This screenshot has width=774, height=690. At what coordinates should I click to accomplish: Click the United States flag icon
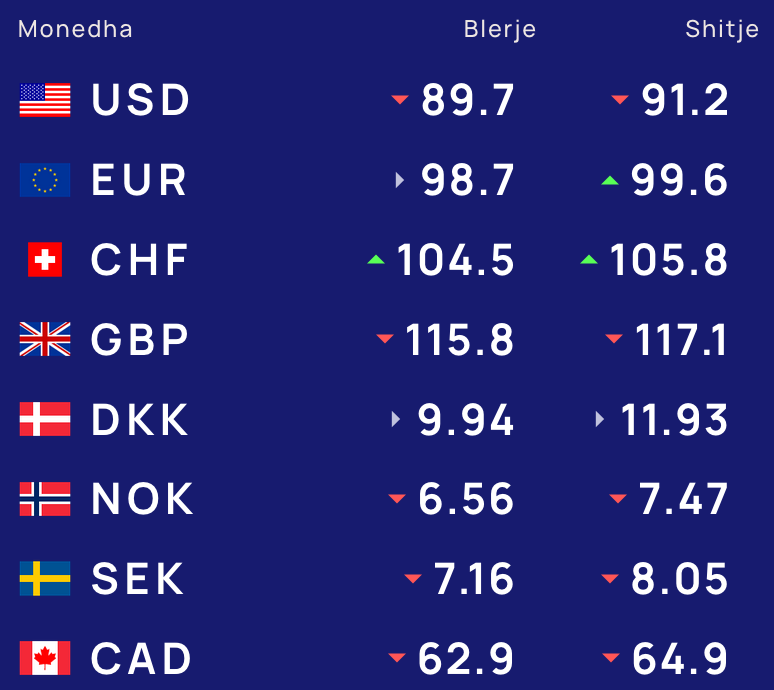pyautogui.click(x=45, y=100)
